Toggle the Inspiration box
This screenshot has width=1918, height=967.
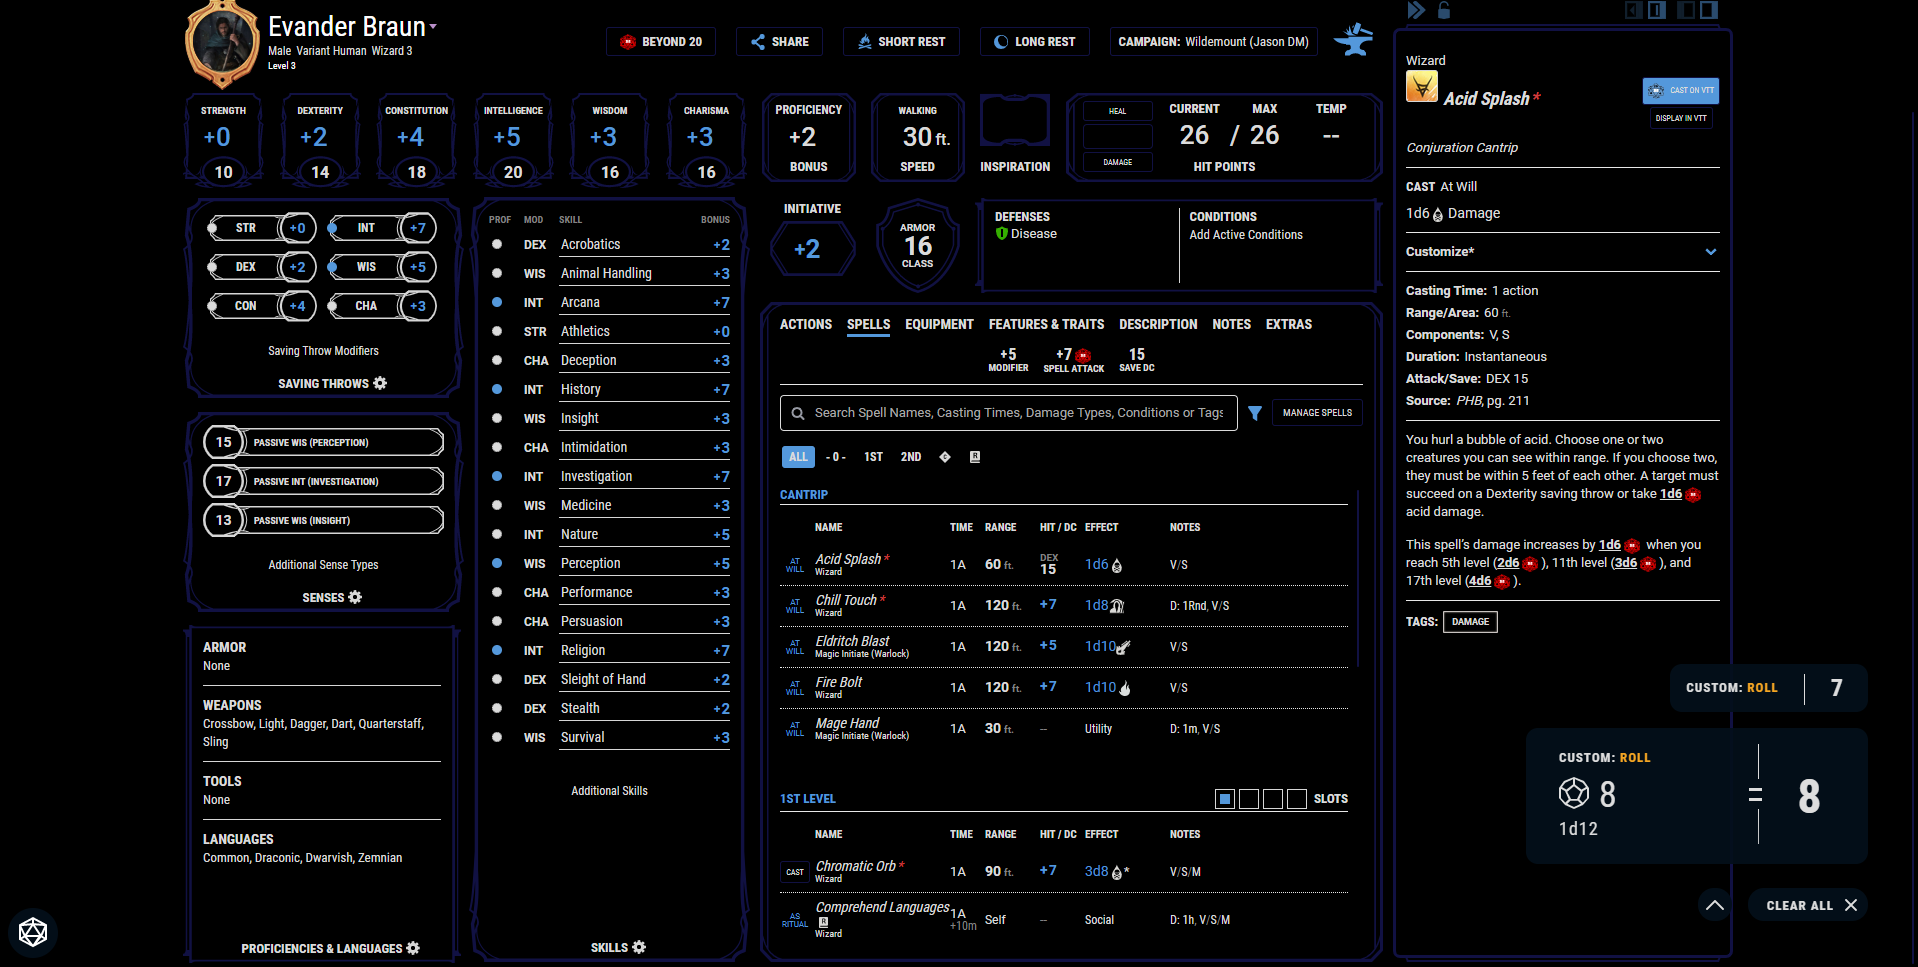(1015, 122)
